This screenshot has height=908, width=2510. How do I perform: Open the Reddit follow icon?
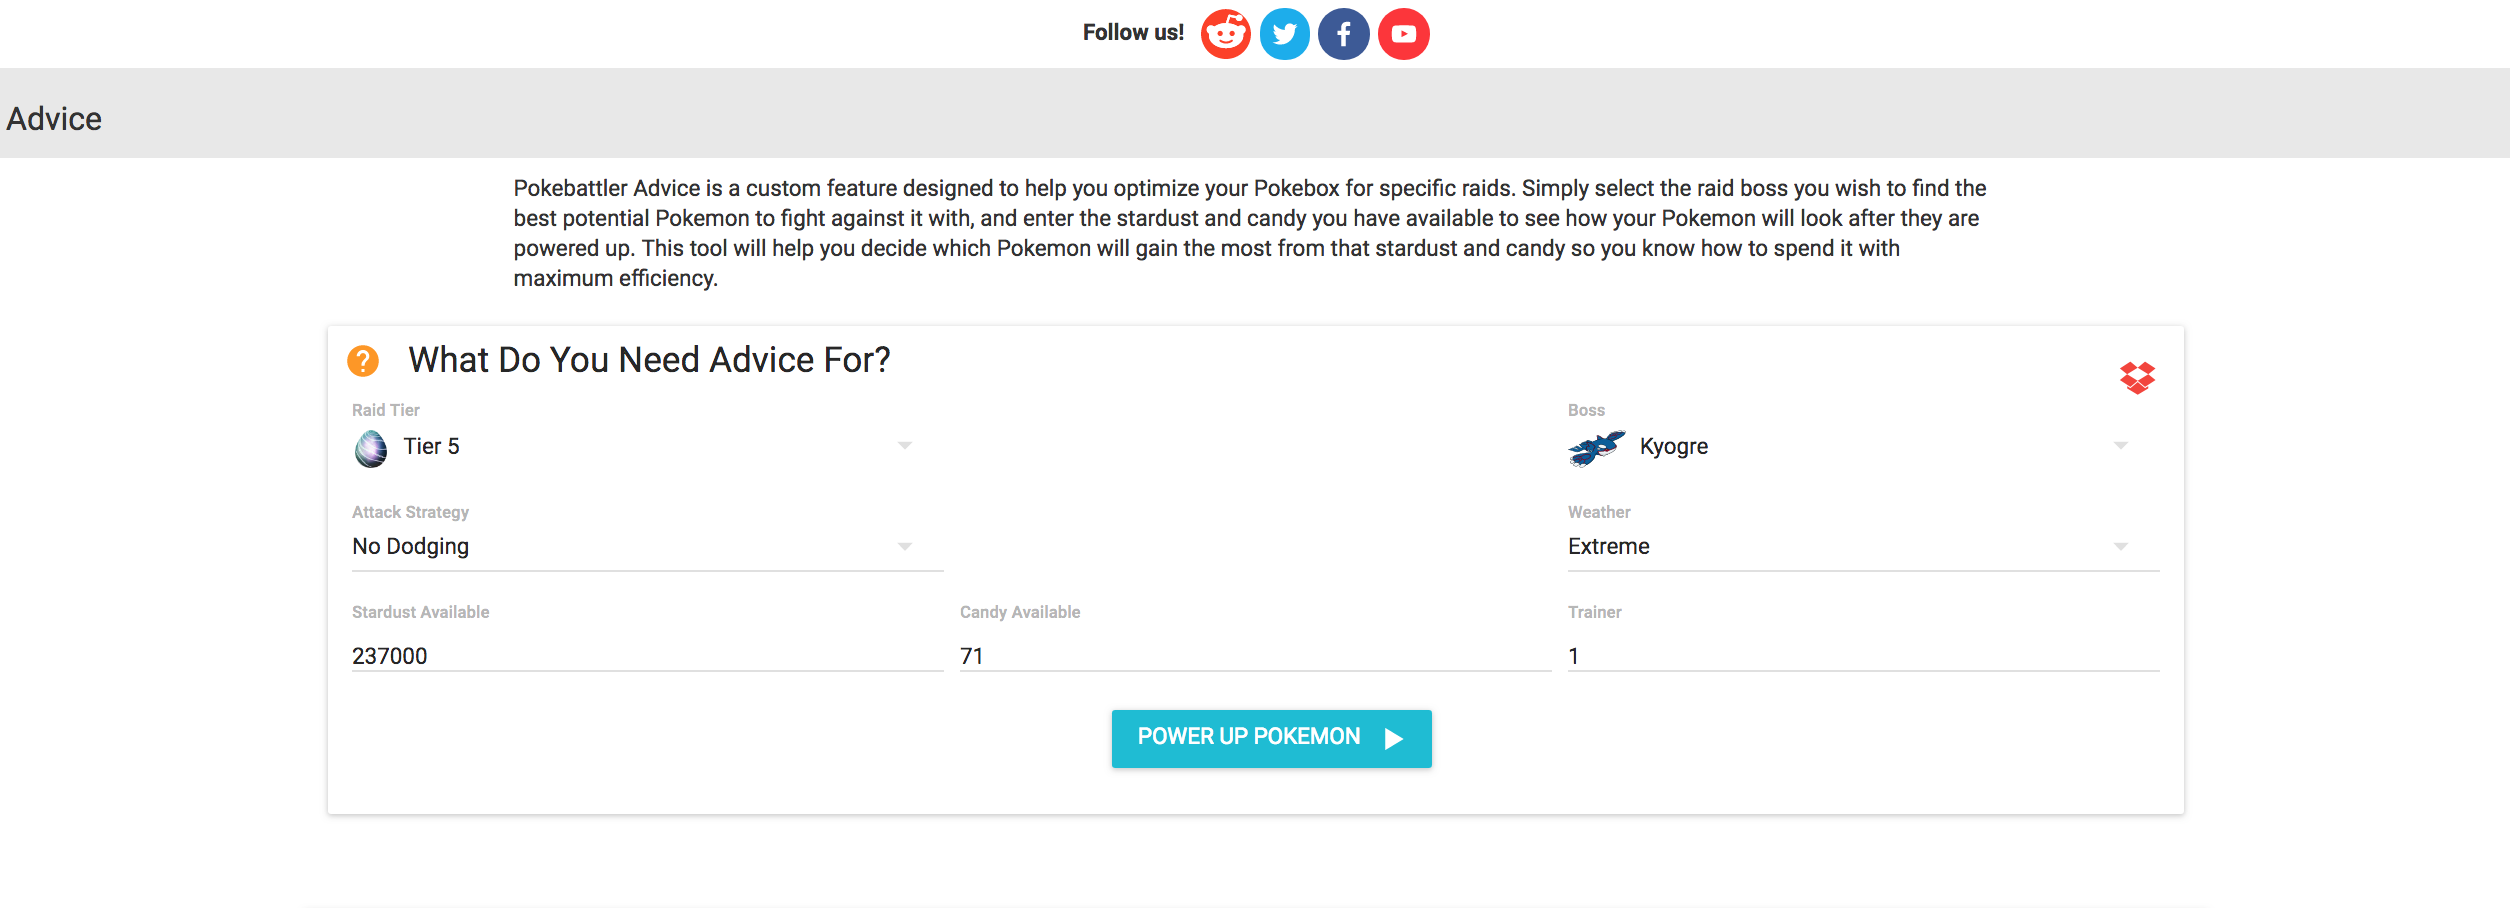click(1225, 34)
